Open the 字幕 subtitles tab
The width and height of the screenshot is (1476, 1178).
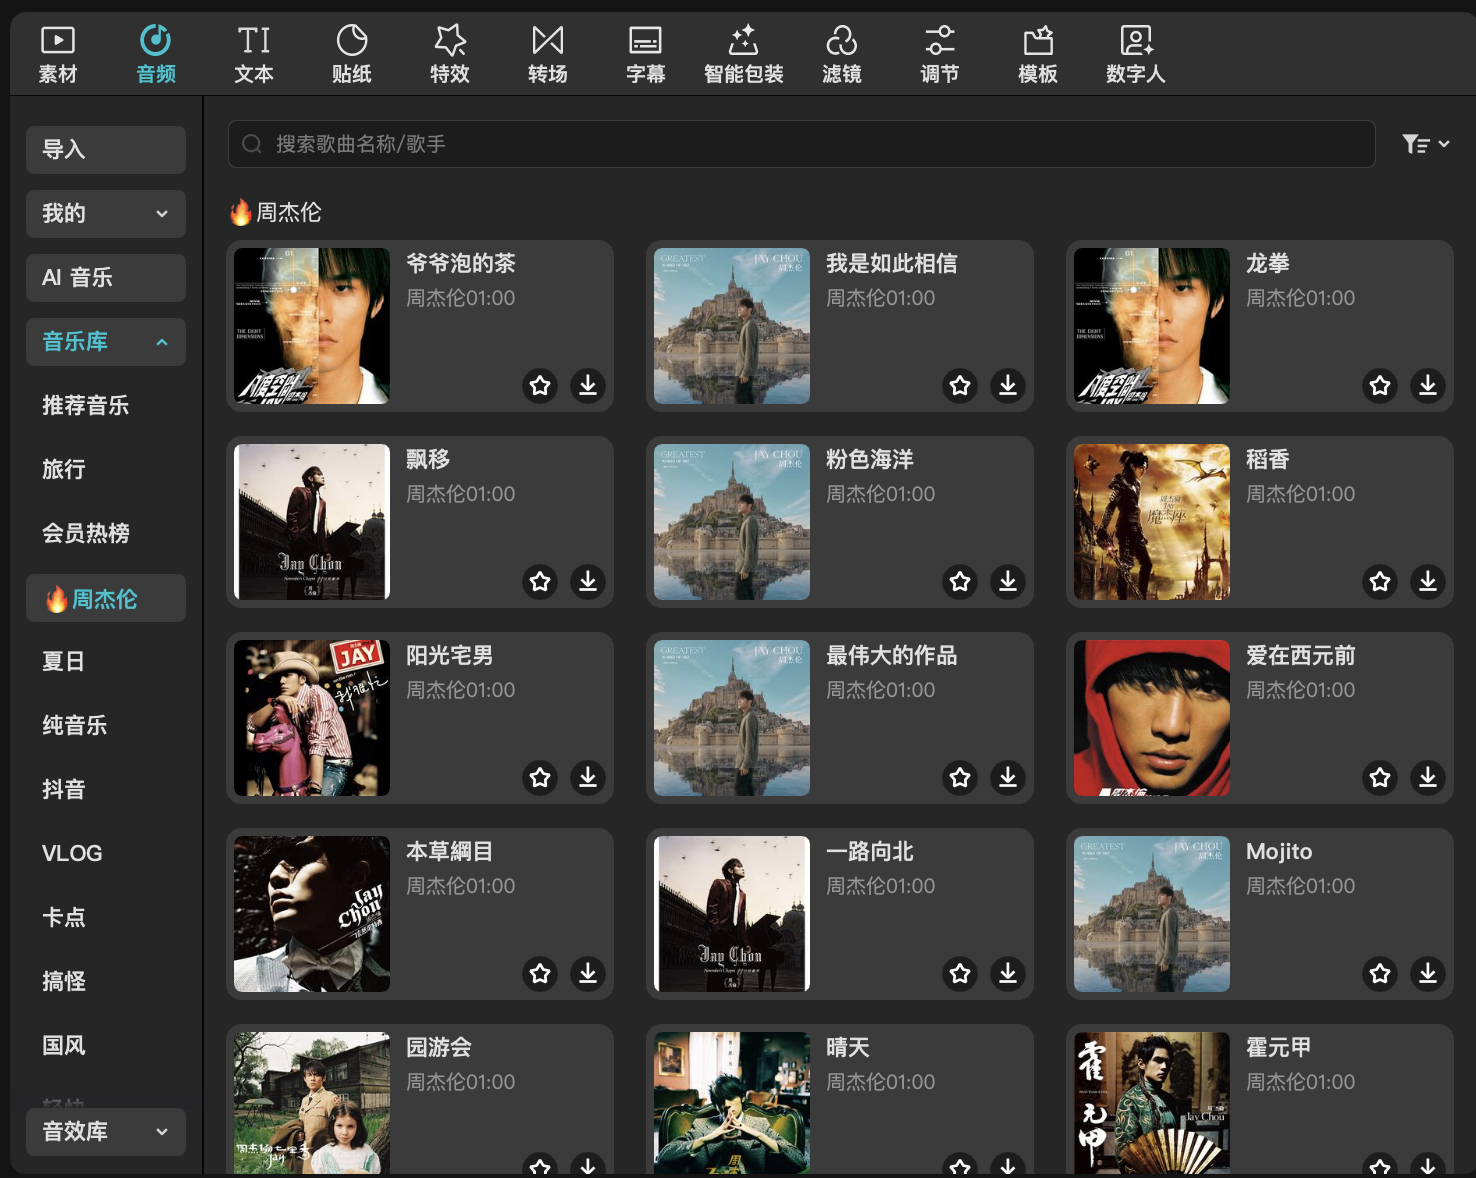(646, 54)
